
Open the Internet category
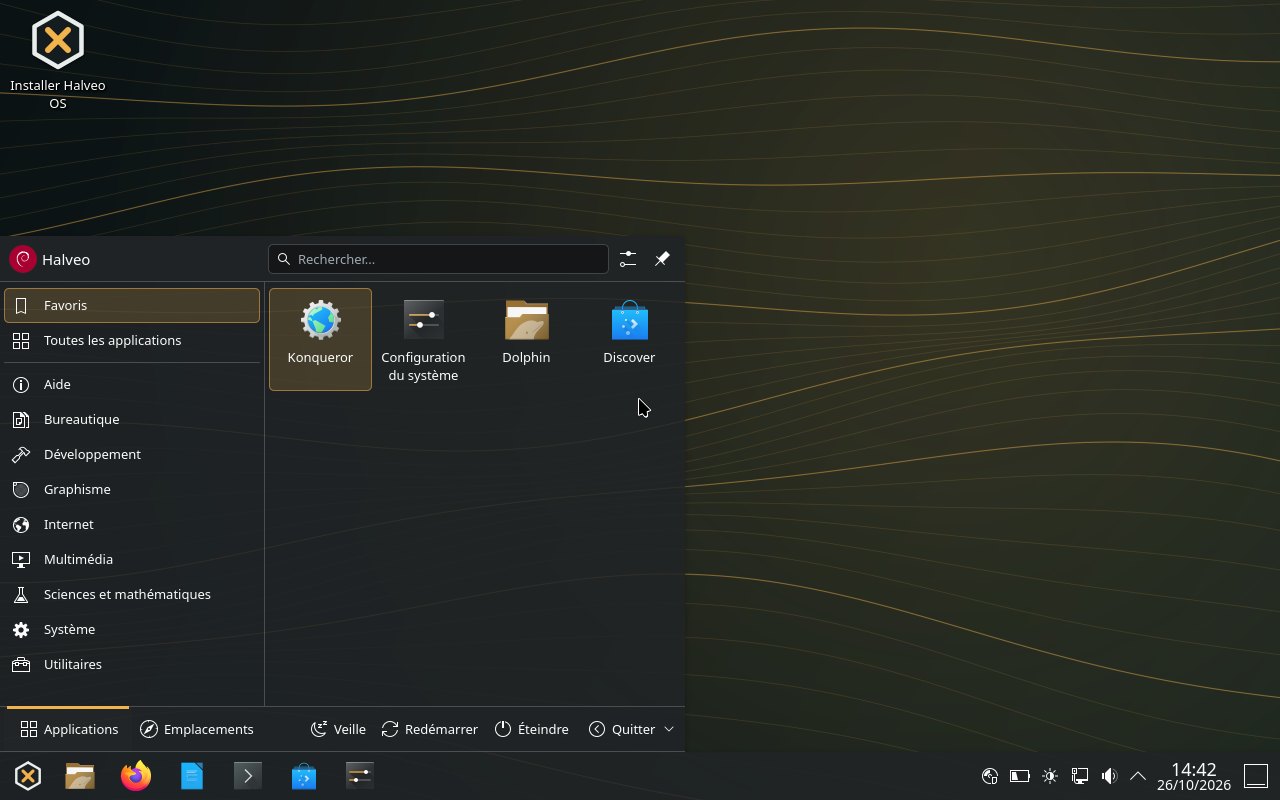[x=132, y=524]
